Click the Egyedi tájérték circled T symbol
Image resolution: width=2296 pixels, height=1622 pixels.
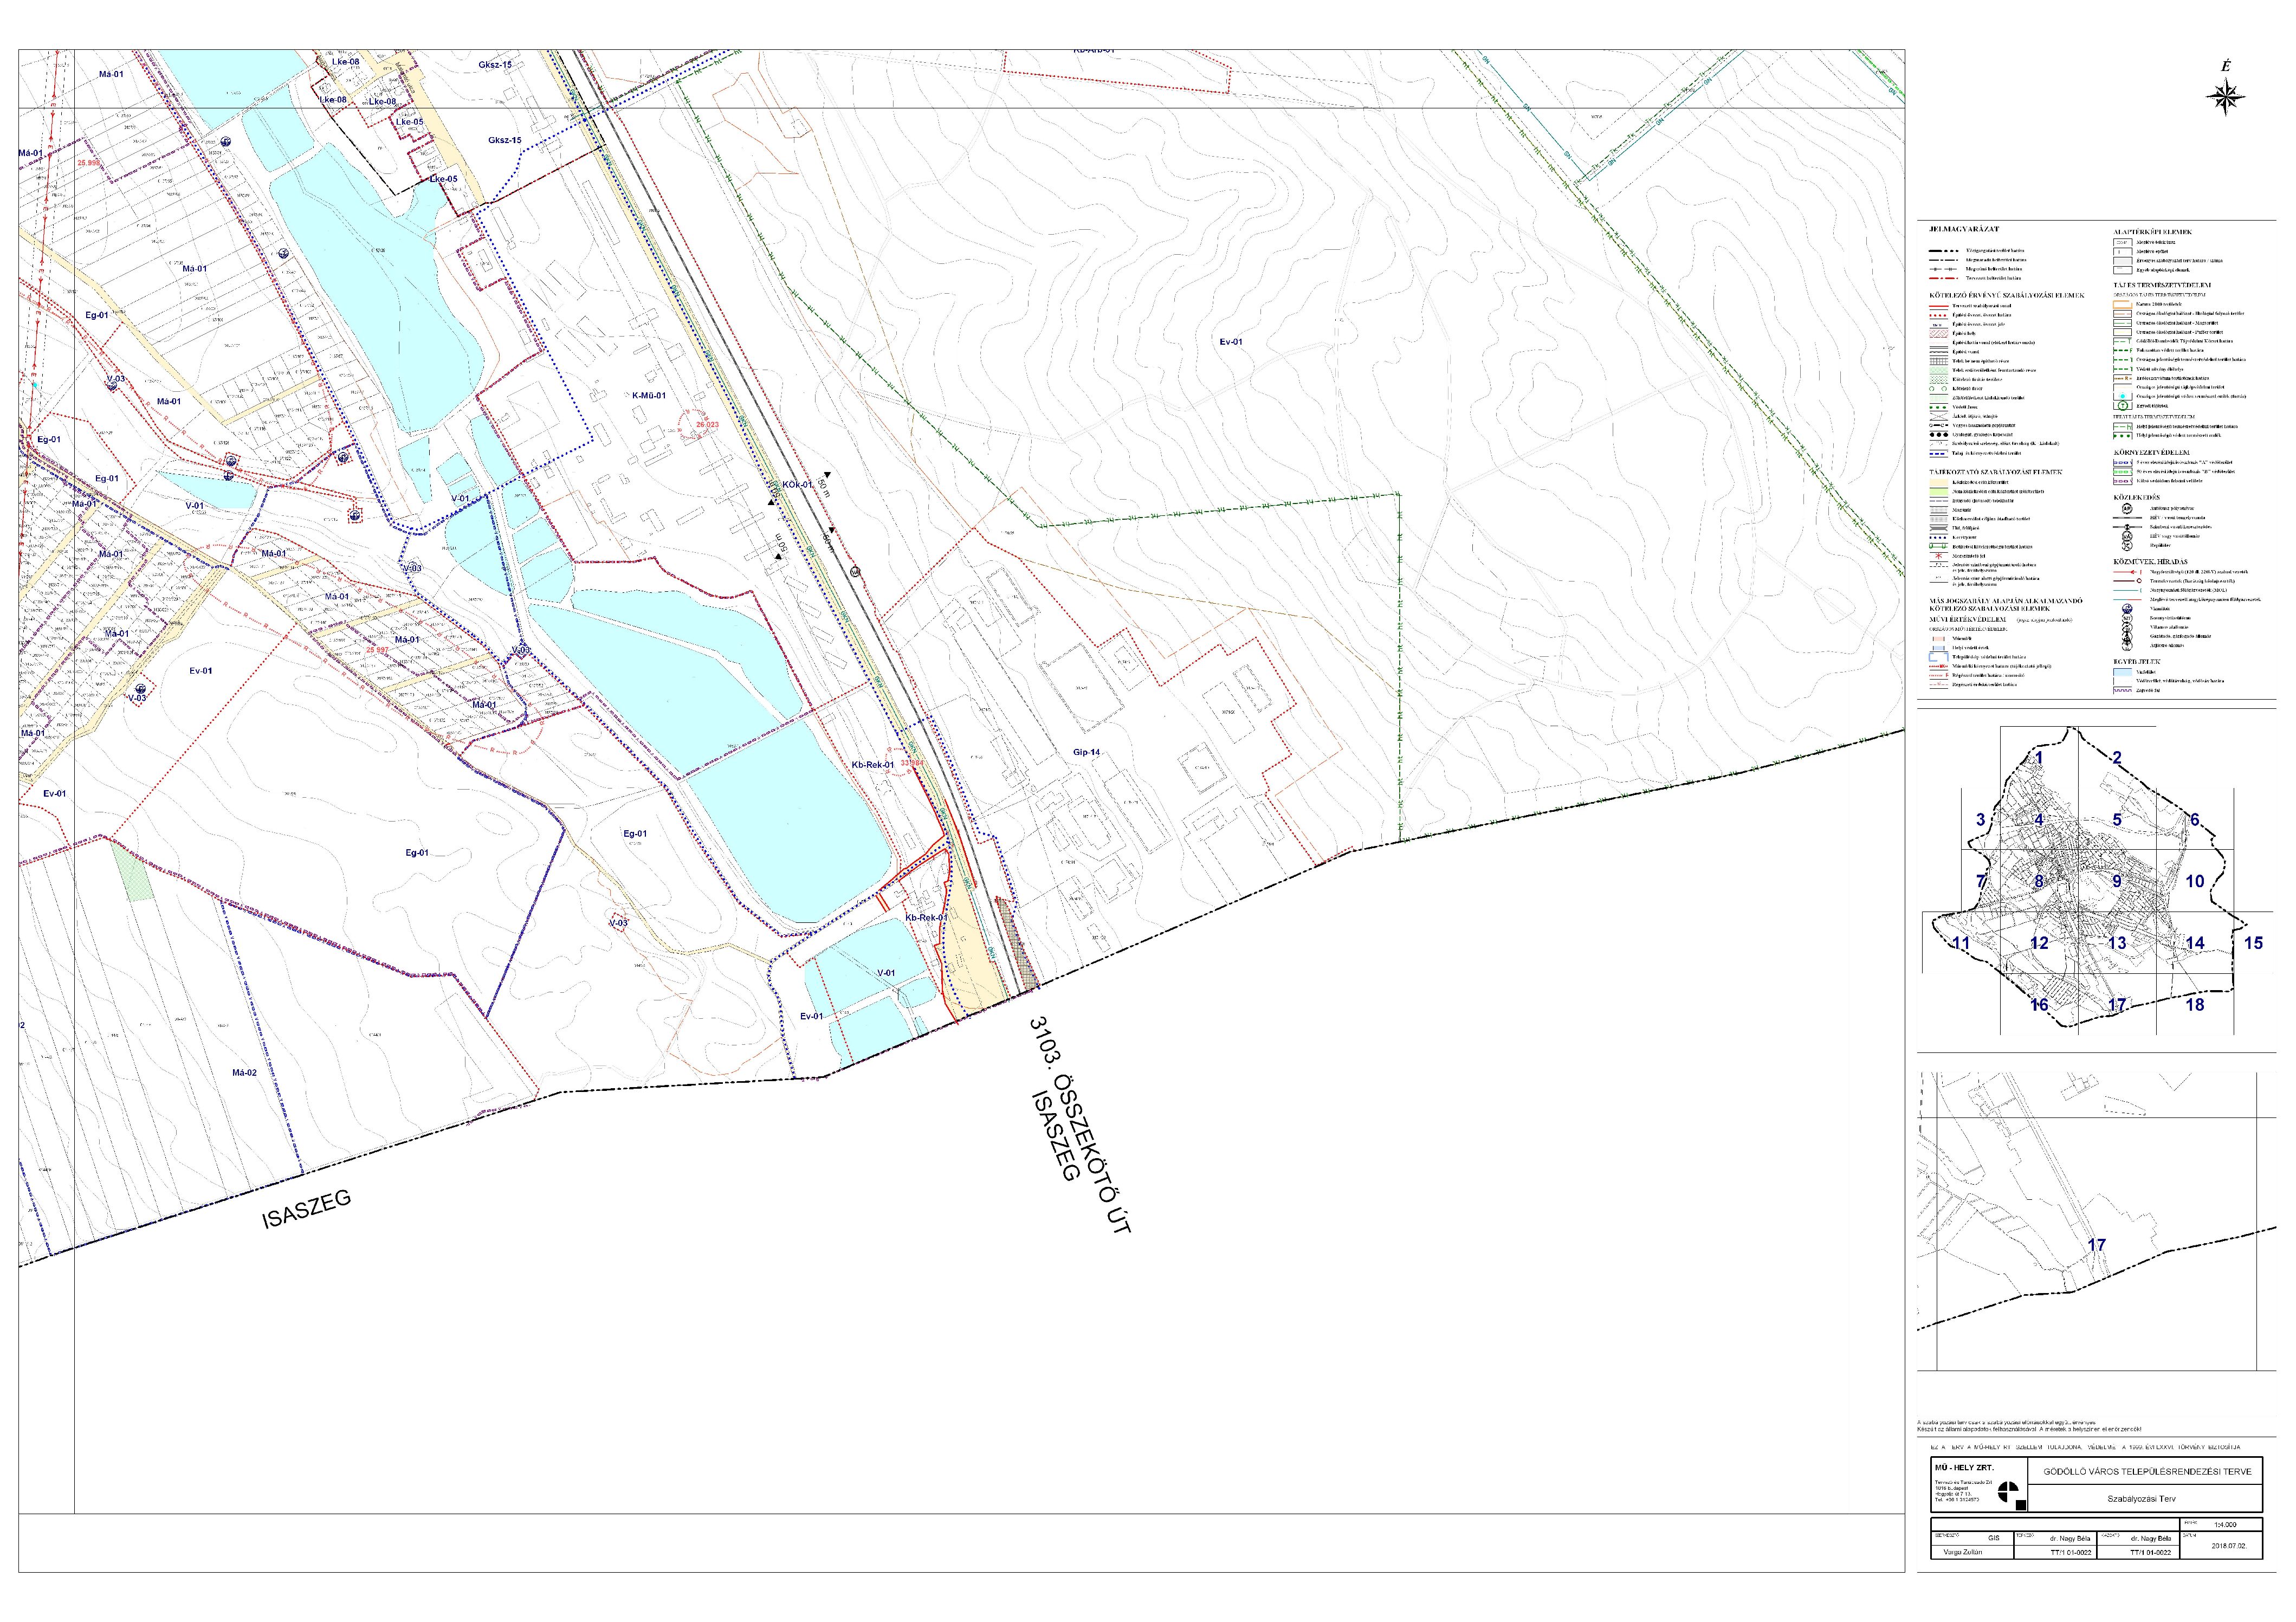2123,406
